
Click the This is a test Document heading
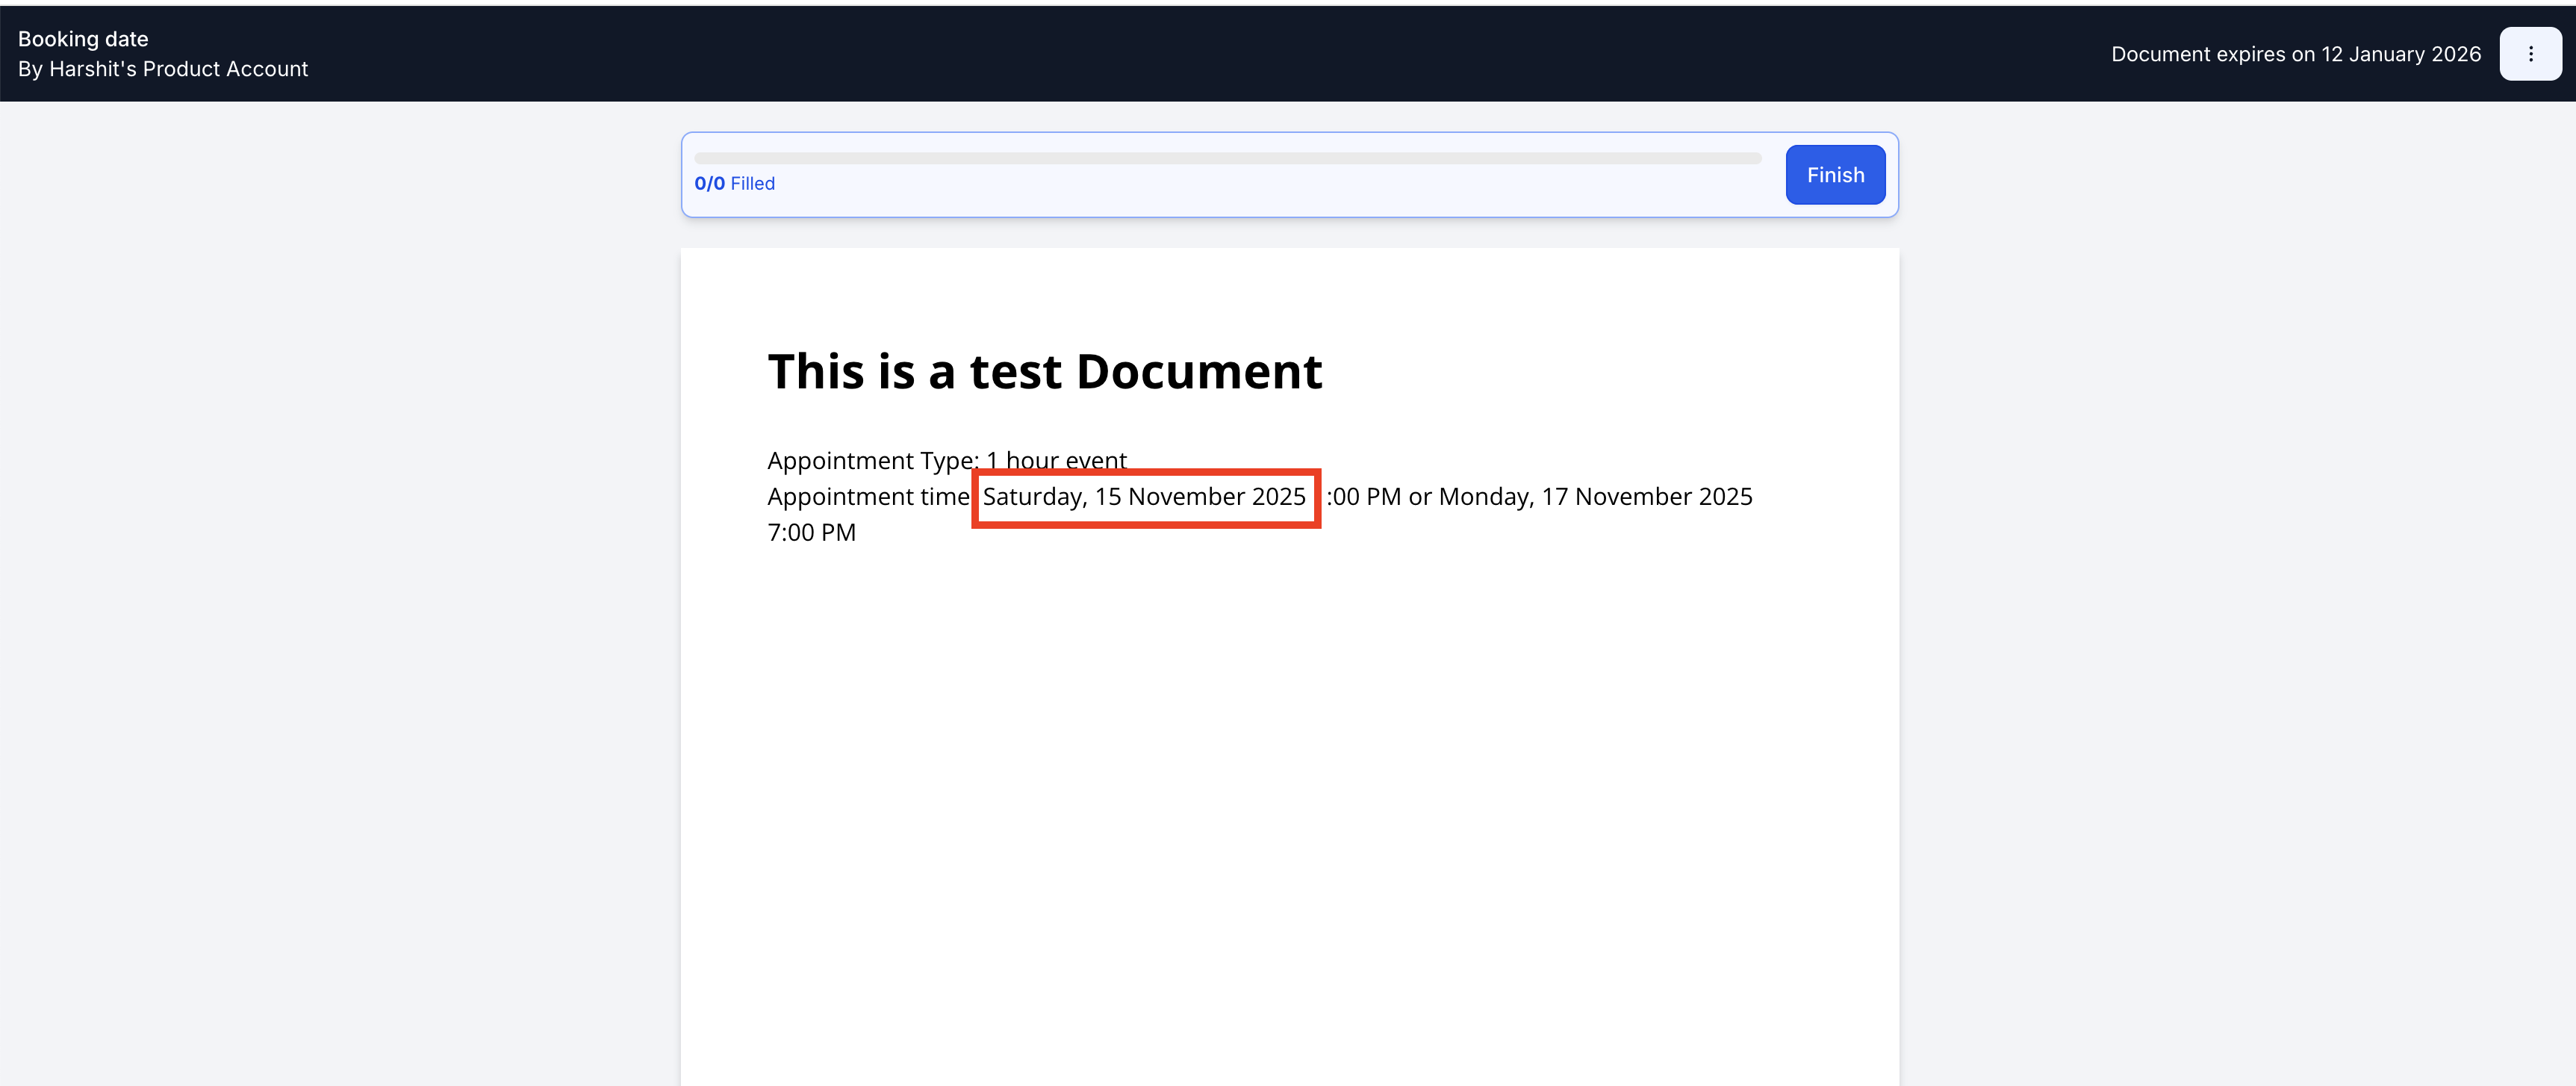(x=1044, y=372)
